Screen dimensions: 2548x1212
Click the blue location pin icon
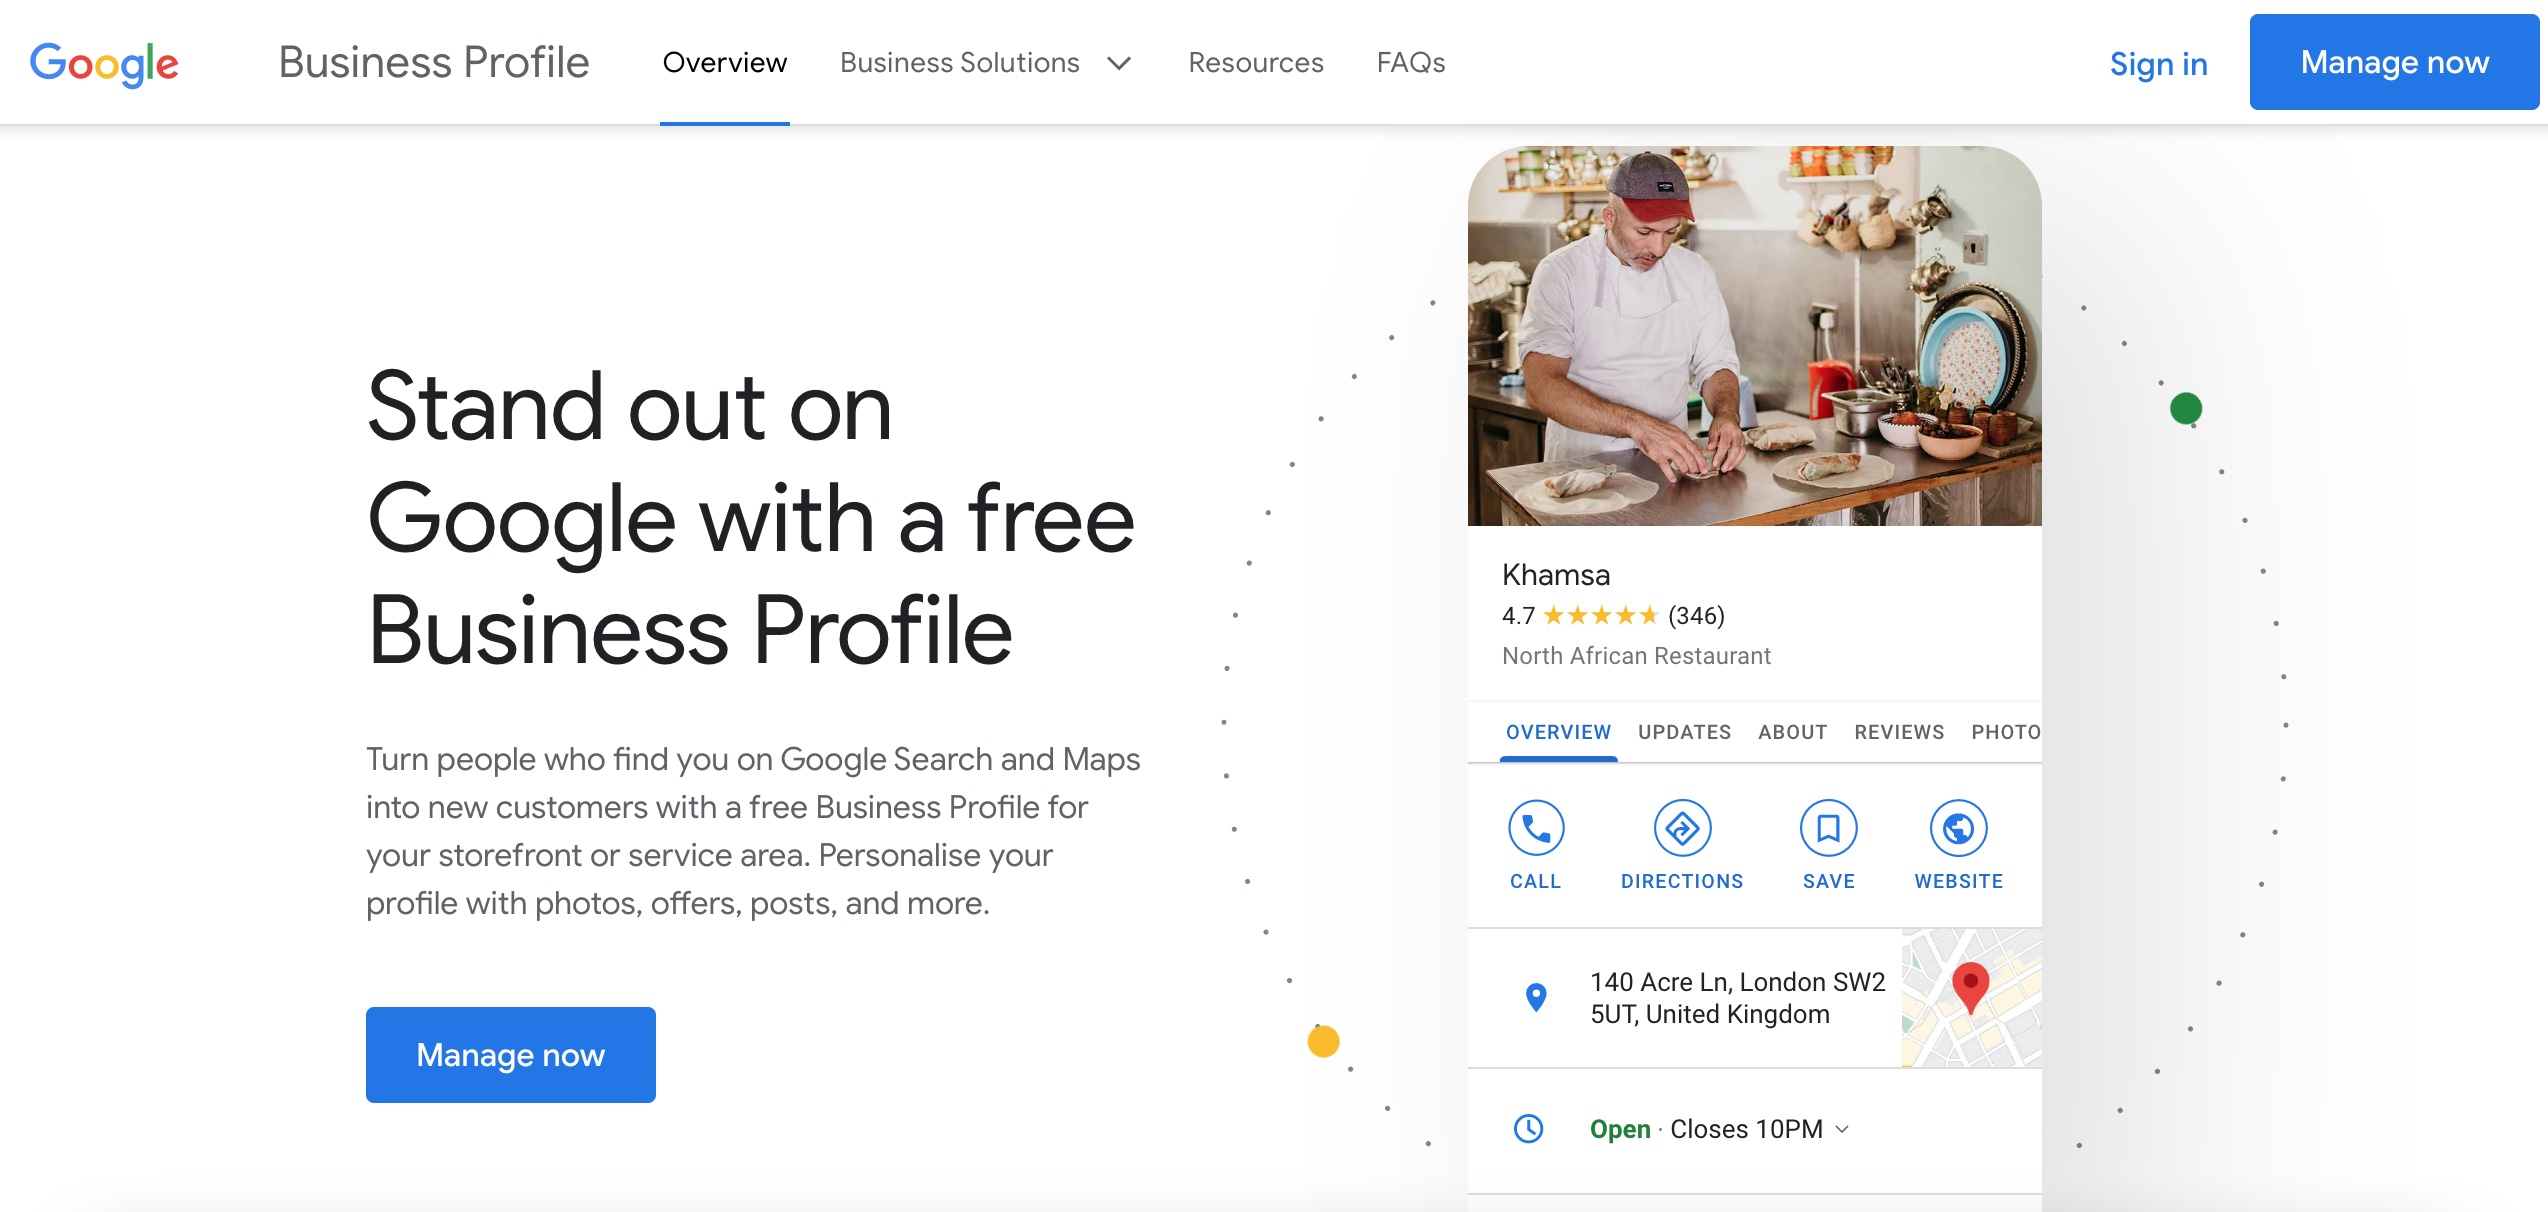click(x=1536, y=997)
